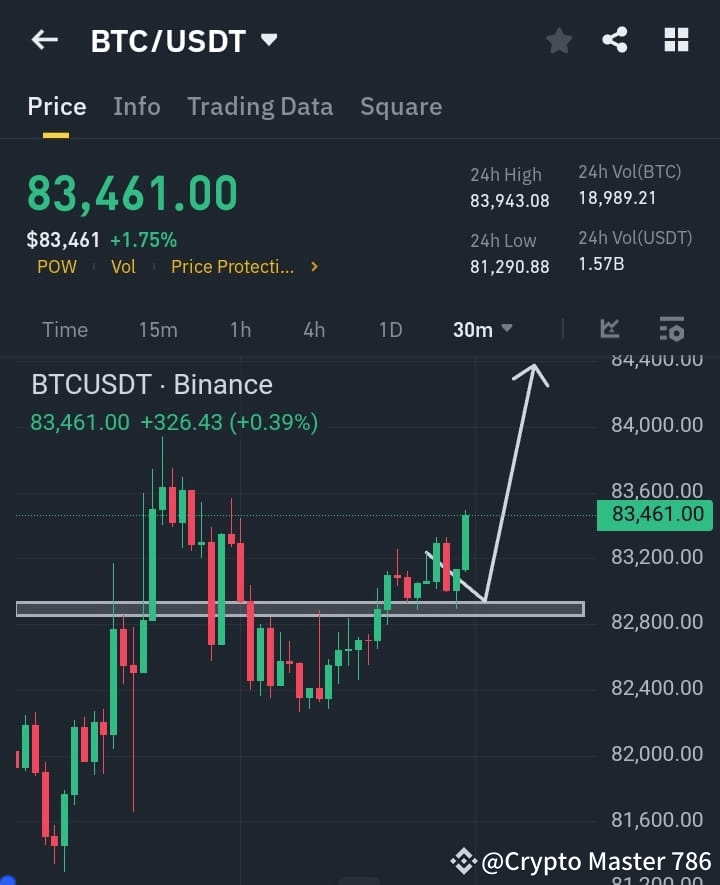Open the indicators settings icon beside the chart icon

click(671, 329)
